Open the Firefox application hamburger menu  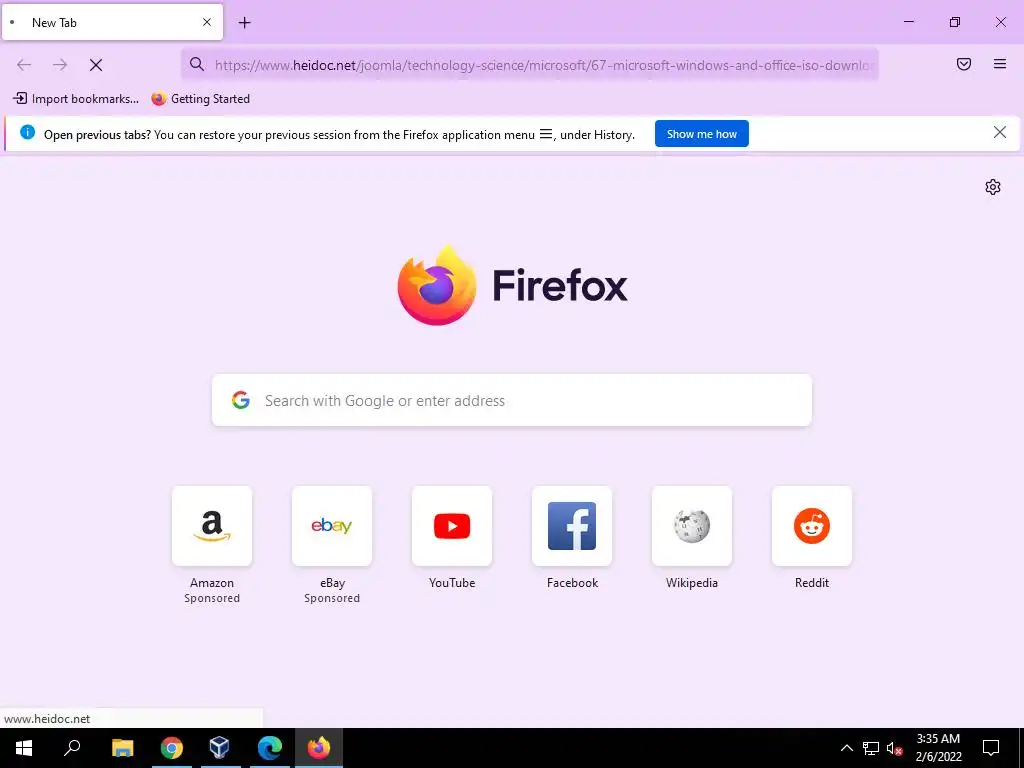(1000, 64)
